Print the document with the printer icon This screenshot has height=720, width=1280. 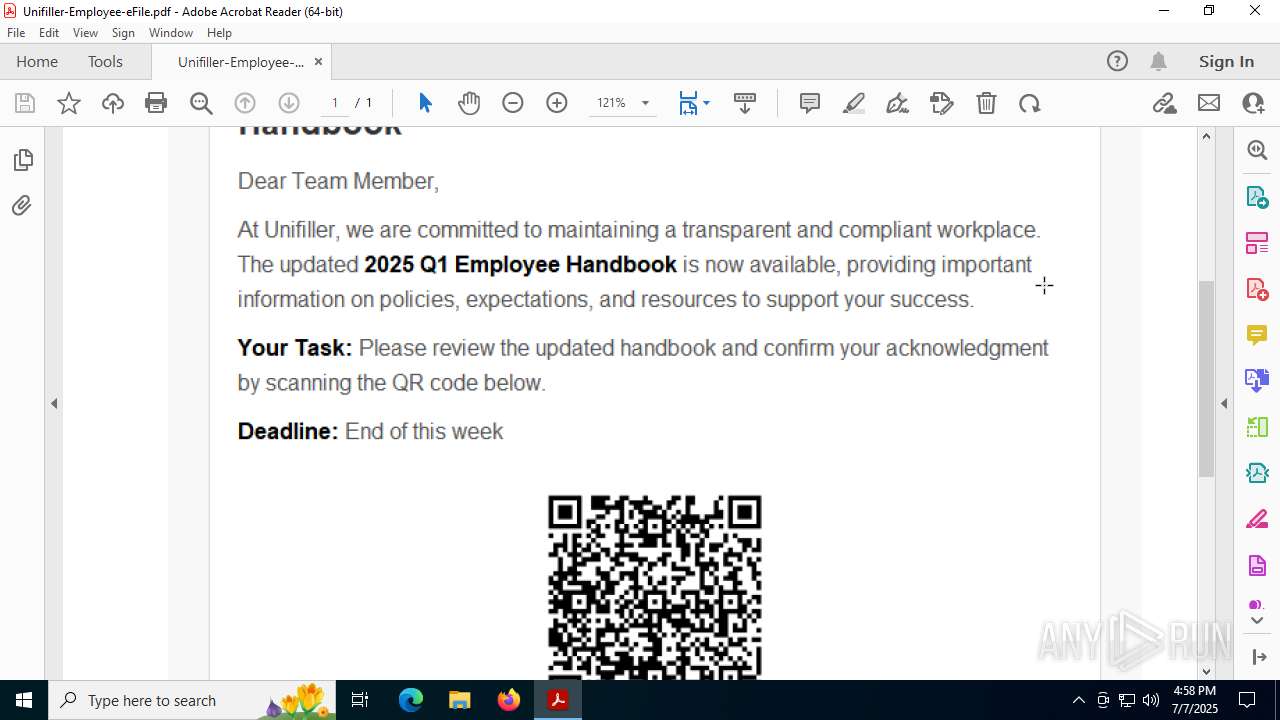click(156, 103)
